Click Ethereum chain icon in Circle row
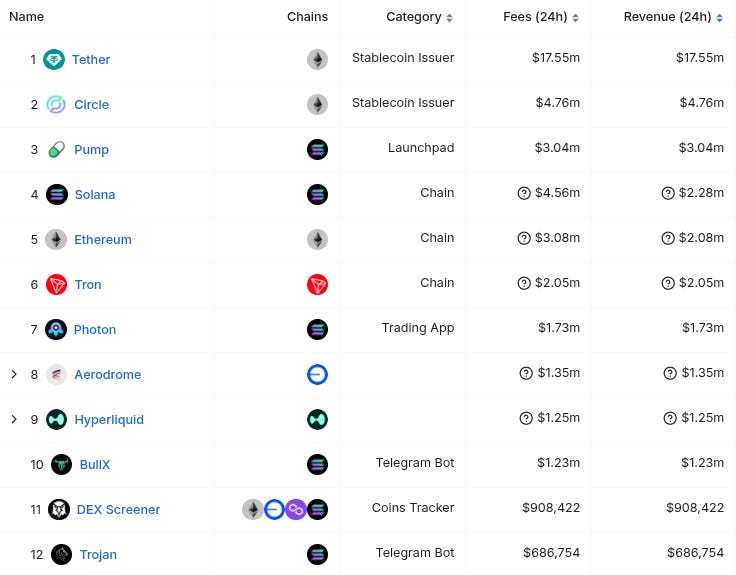The image size is (736, 575). point(317,105)
